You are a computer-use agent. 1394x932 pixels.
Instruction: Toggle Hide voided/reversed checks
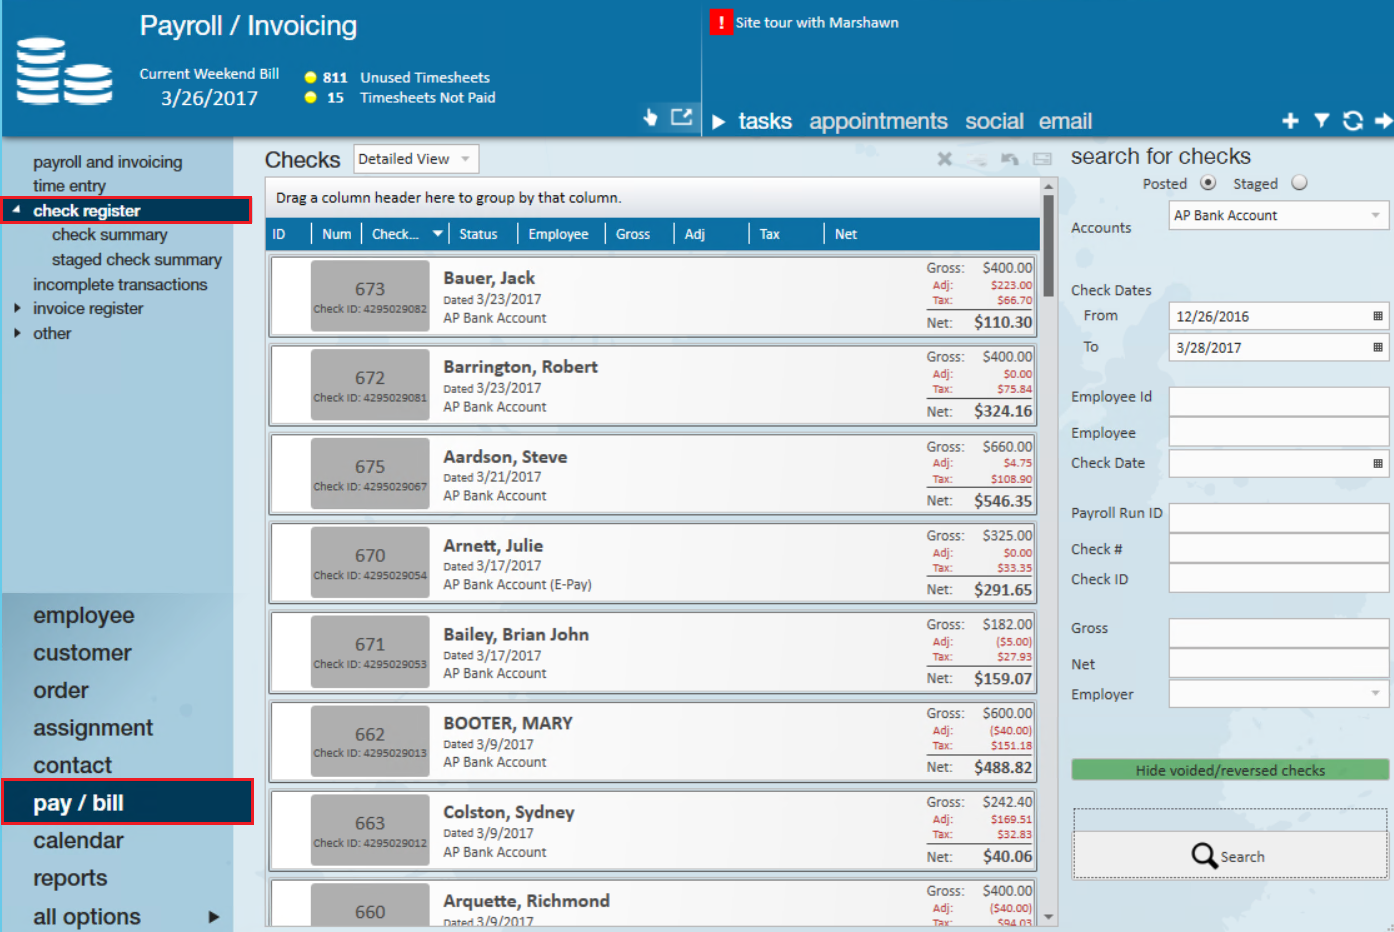(x=1230, y=770)
